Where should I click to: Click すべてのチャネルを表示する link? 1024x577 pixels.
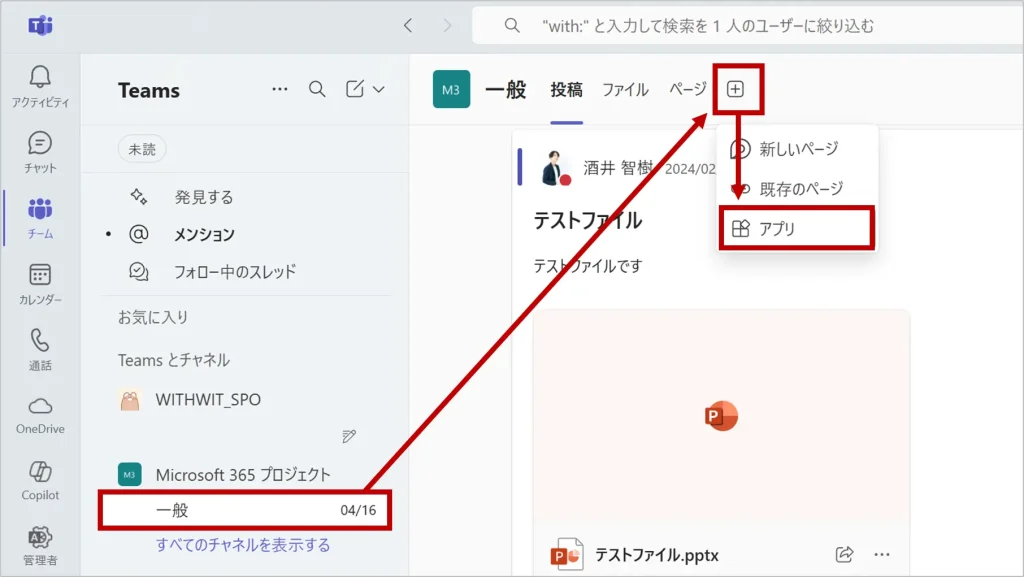coord(243,545)
